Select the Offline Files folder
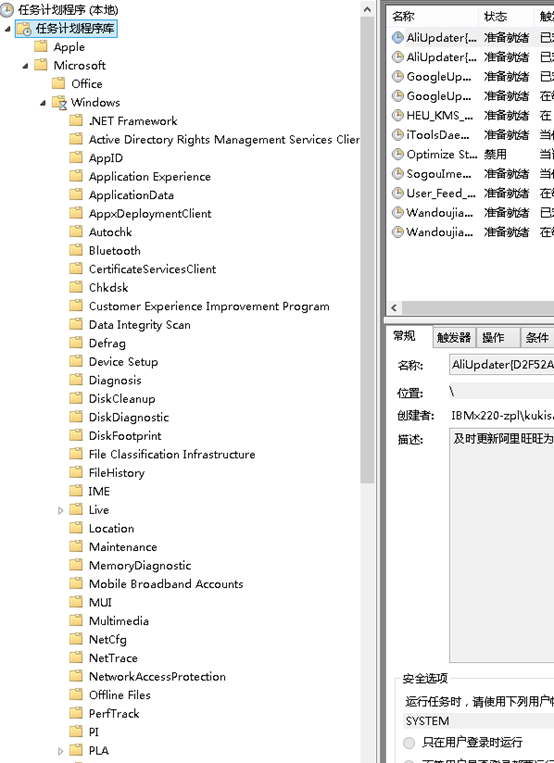The image size is (554, 763). coord(120,695)
